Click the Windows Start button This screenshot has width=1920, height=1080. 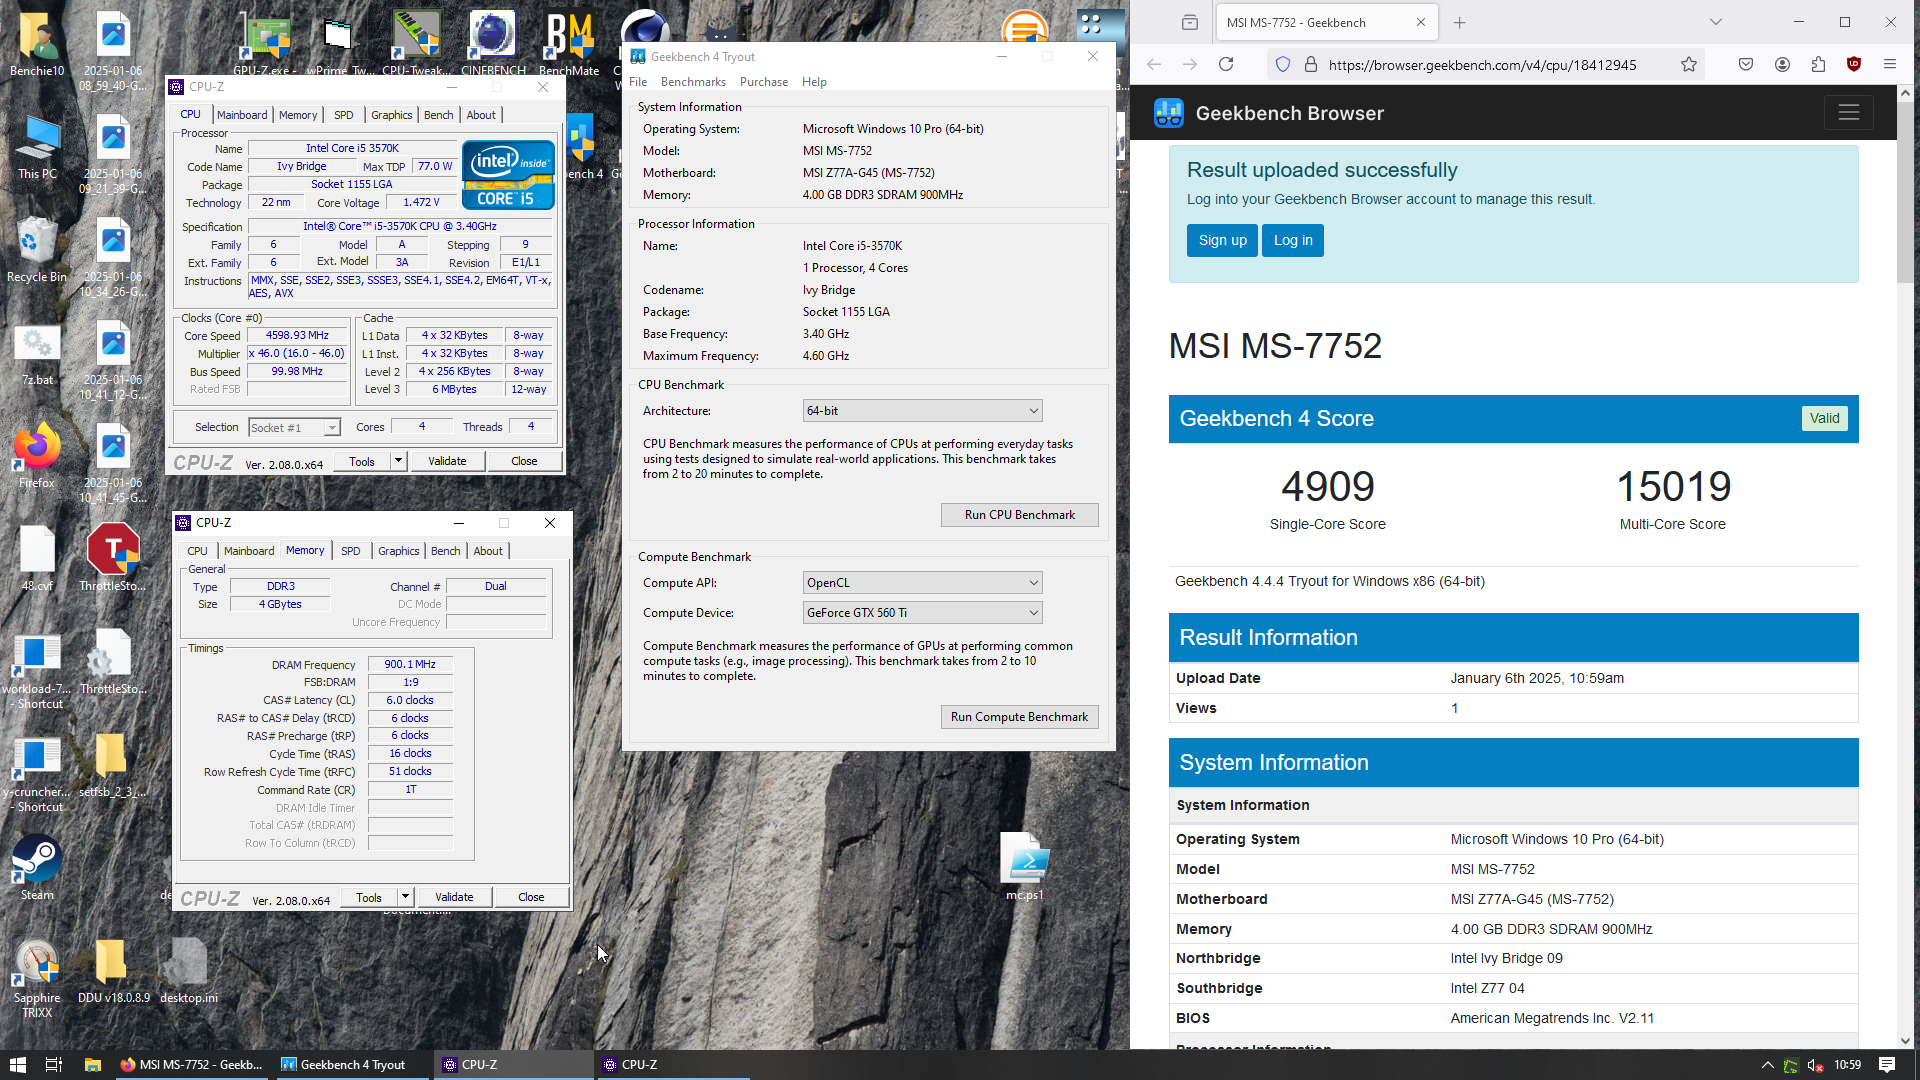pyautogui.click(x=18, y=1065)
